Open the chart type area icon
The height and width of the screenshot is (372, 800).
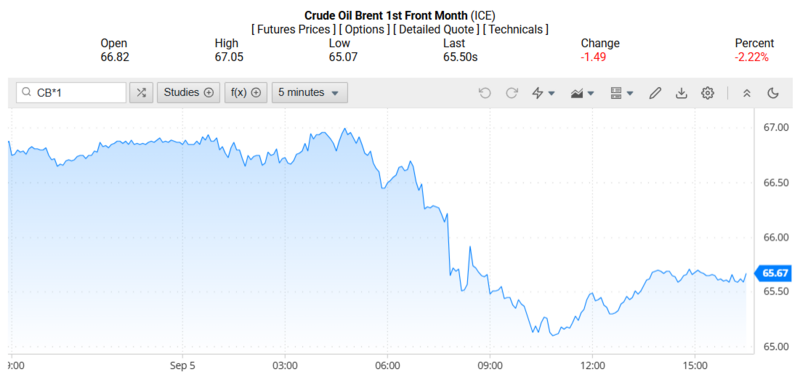(x=577, y=93)
